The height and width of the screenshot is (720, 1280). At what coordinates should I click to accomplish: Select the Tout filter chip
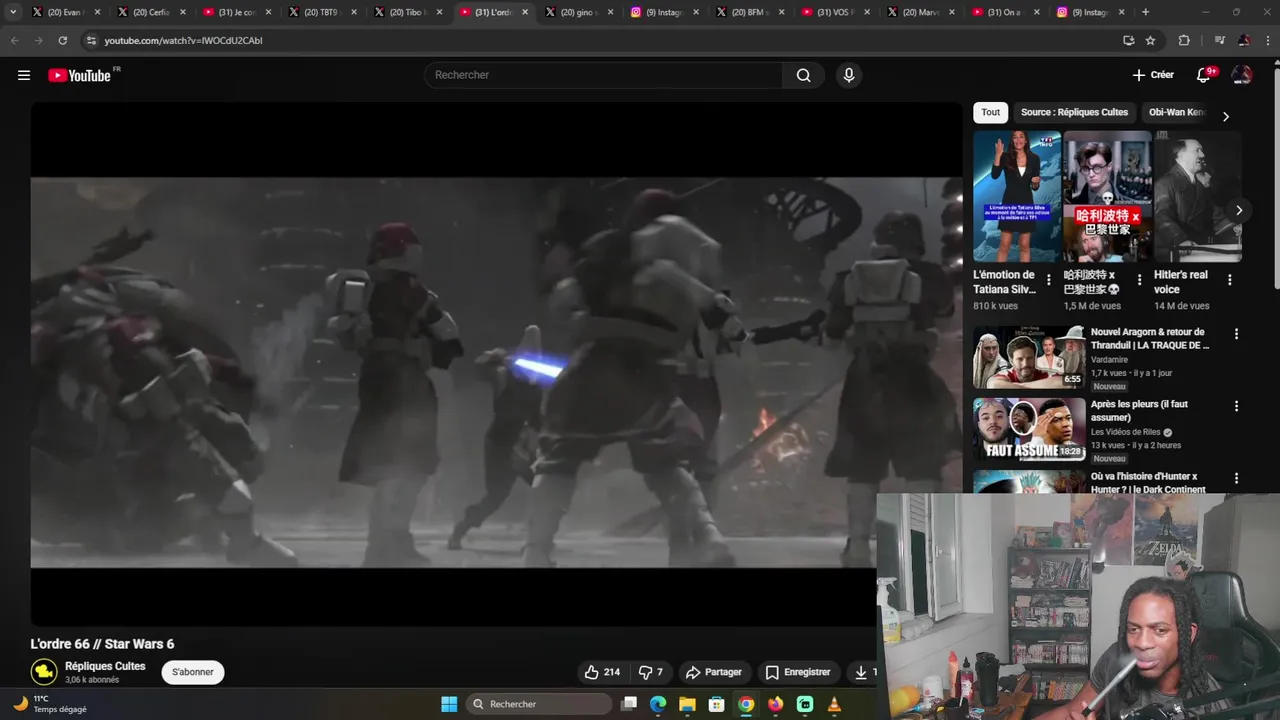pos(990,112)
